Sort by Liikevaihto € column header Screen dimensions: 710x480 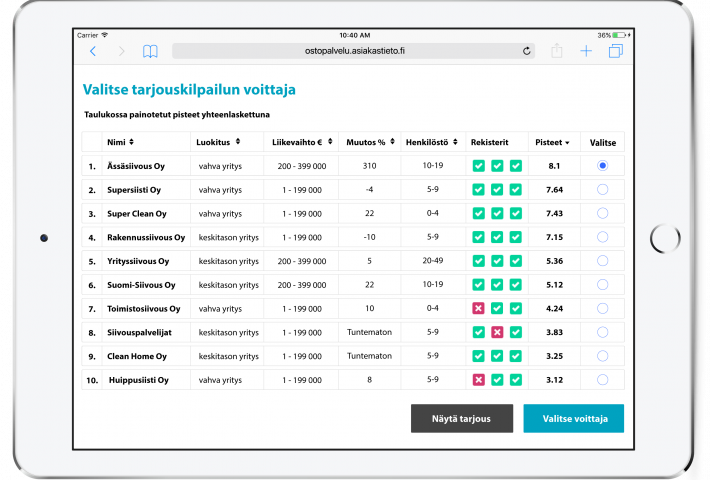click(x=300, y=142)
